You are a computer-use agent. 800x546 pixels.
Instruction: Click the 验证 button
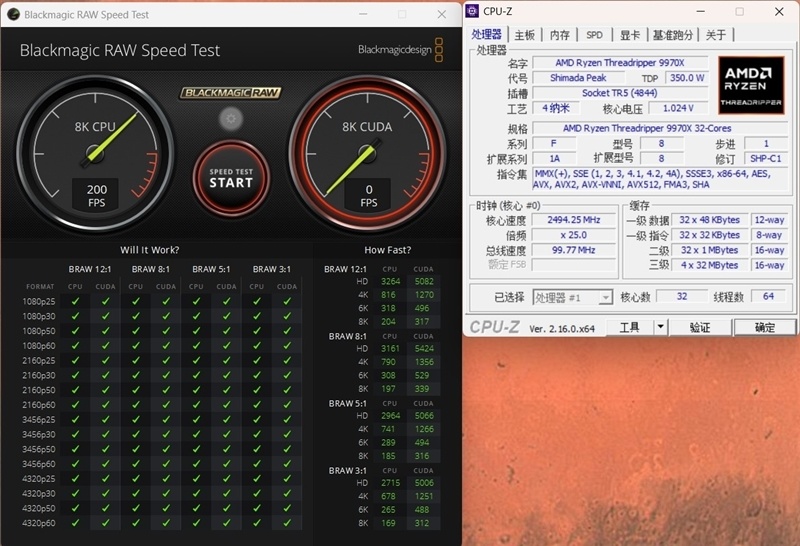[700, 327]
